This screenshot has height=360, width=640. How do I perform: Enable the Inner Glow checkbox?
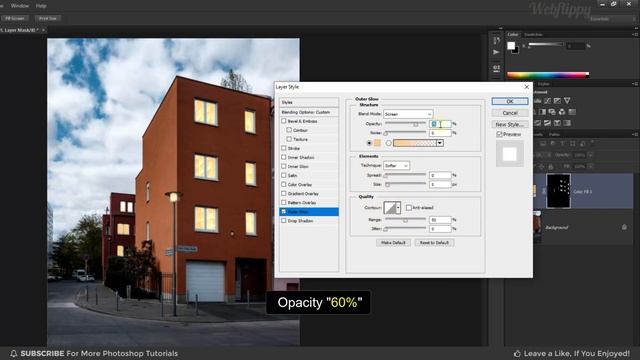[x=284, y=166]
